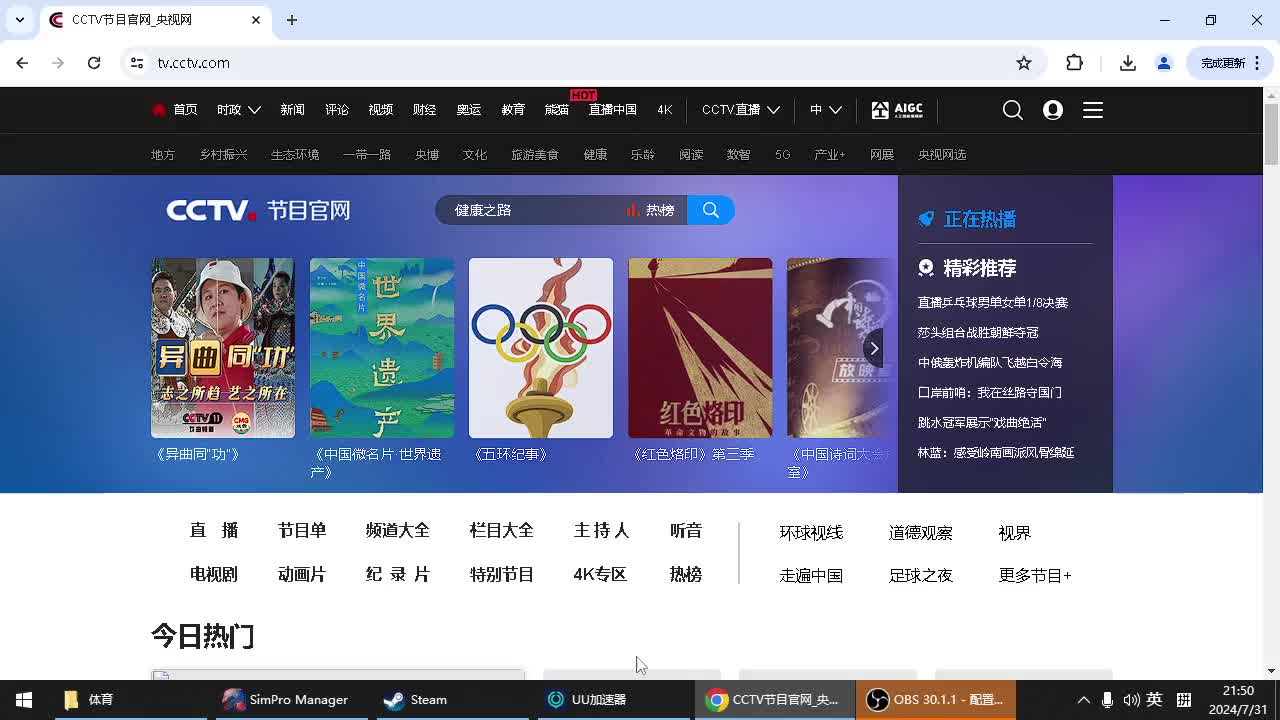Click the 热榜 chart icon in search box
The width and height of the screenshot is (1280, 720).
coord(632,210)
